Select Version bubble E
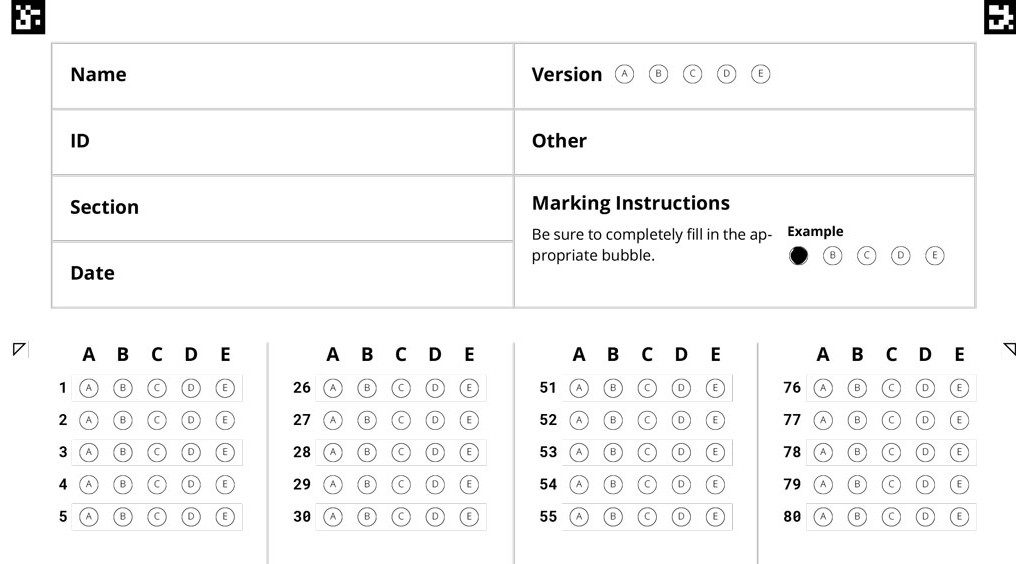 point(760,74)
